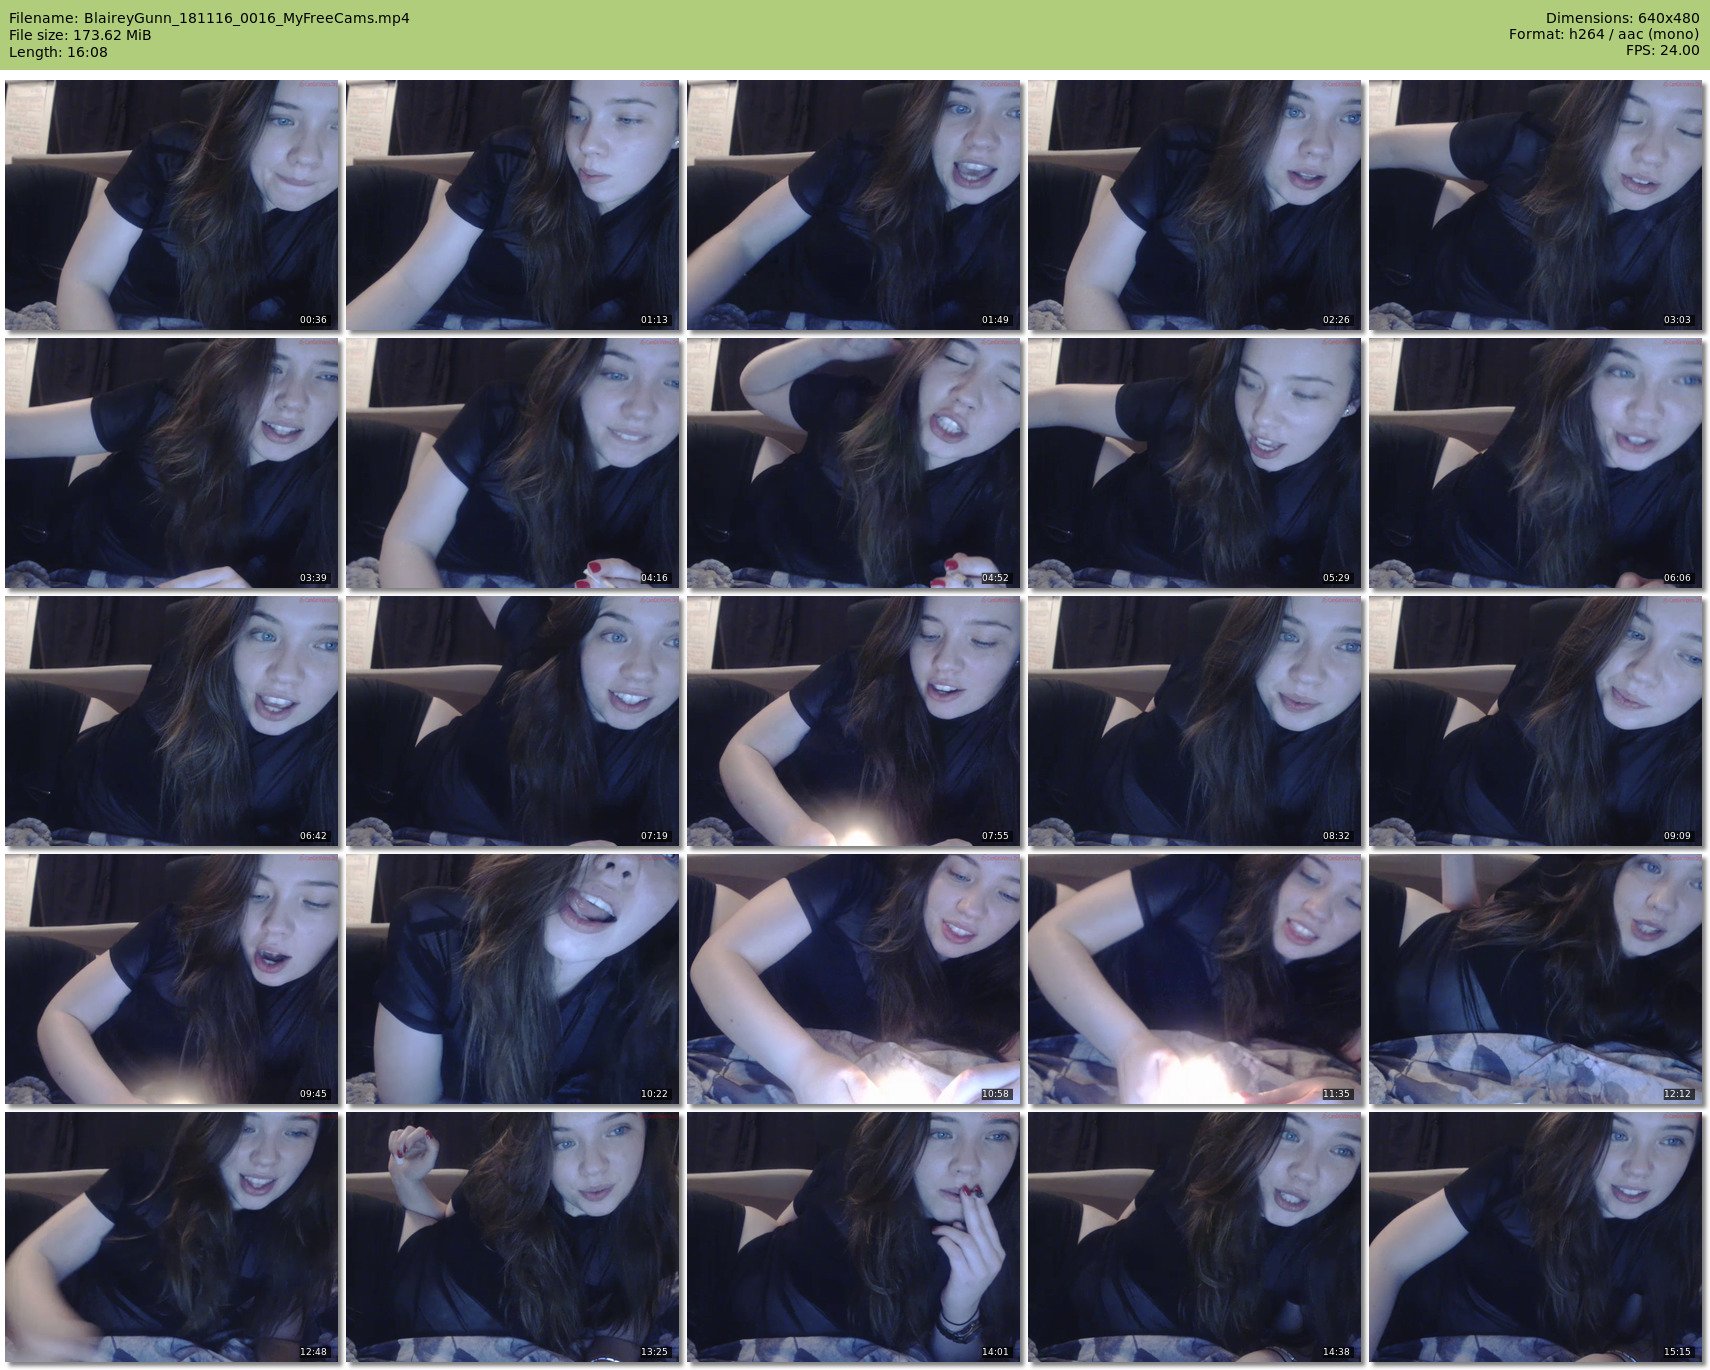
Task: Open the thumbnail marked 01:49
Action: click(854, 205)
